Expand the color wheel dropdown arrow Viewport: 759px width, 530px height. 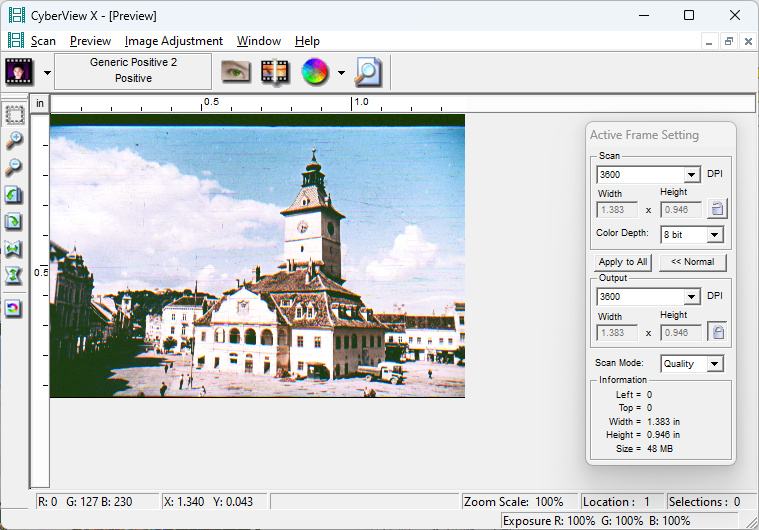click(x=341, y=73)
